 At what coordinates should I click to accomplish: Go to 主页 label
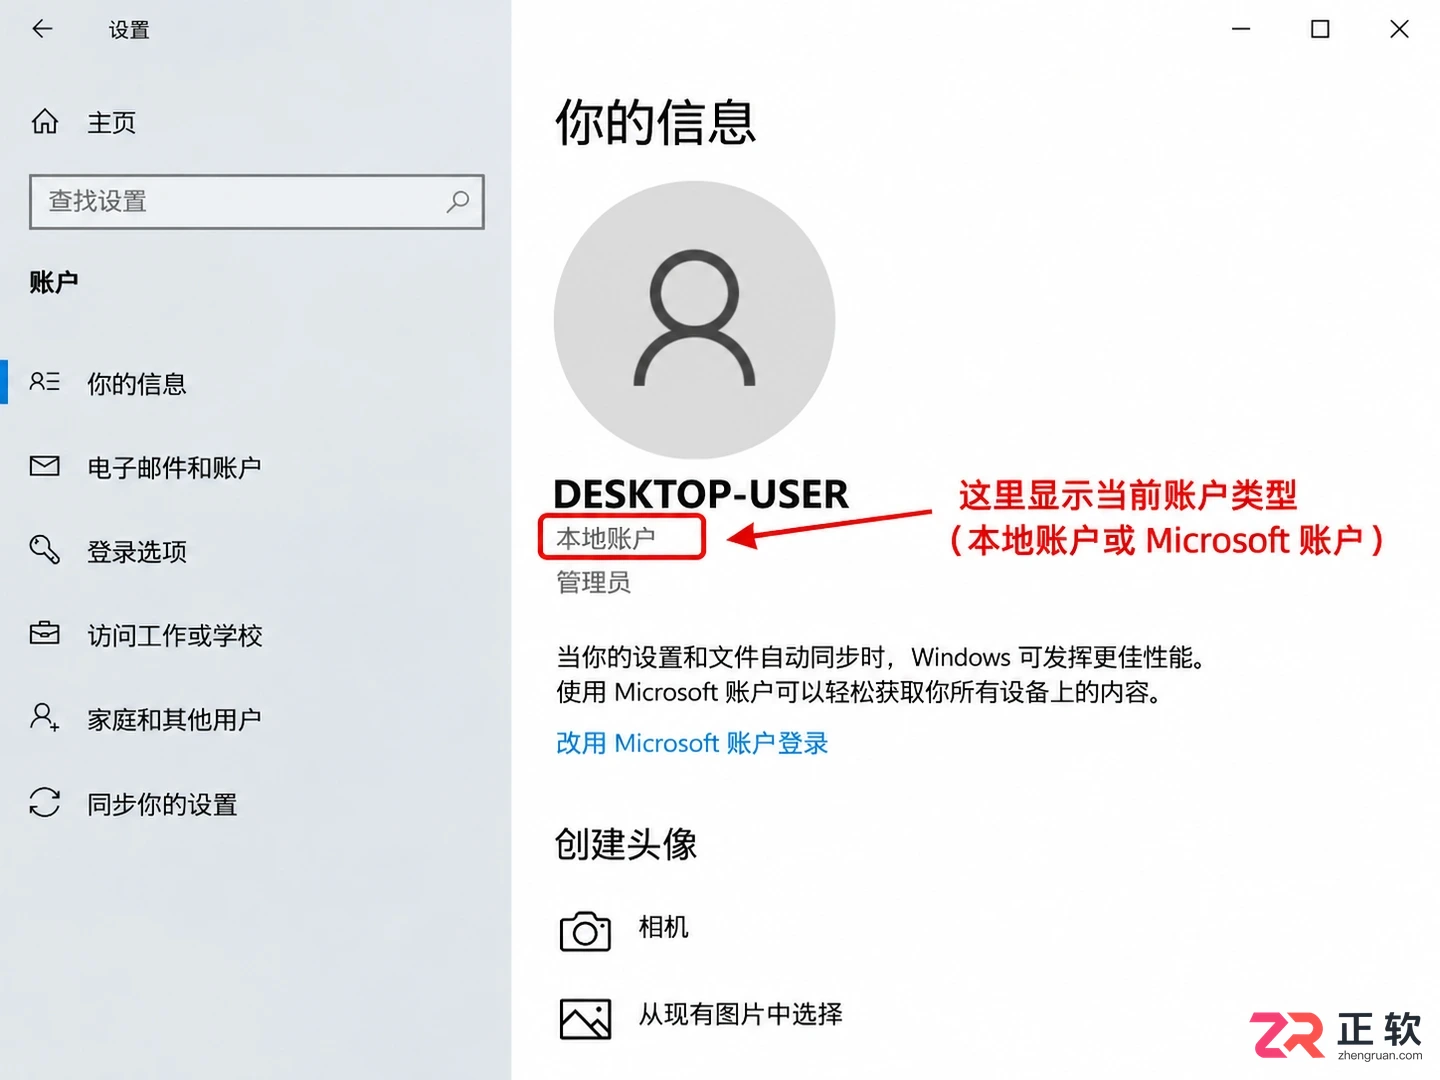[x=111, y=123]
